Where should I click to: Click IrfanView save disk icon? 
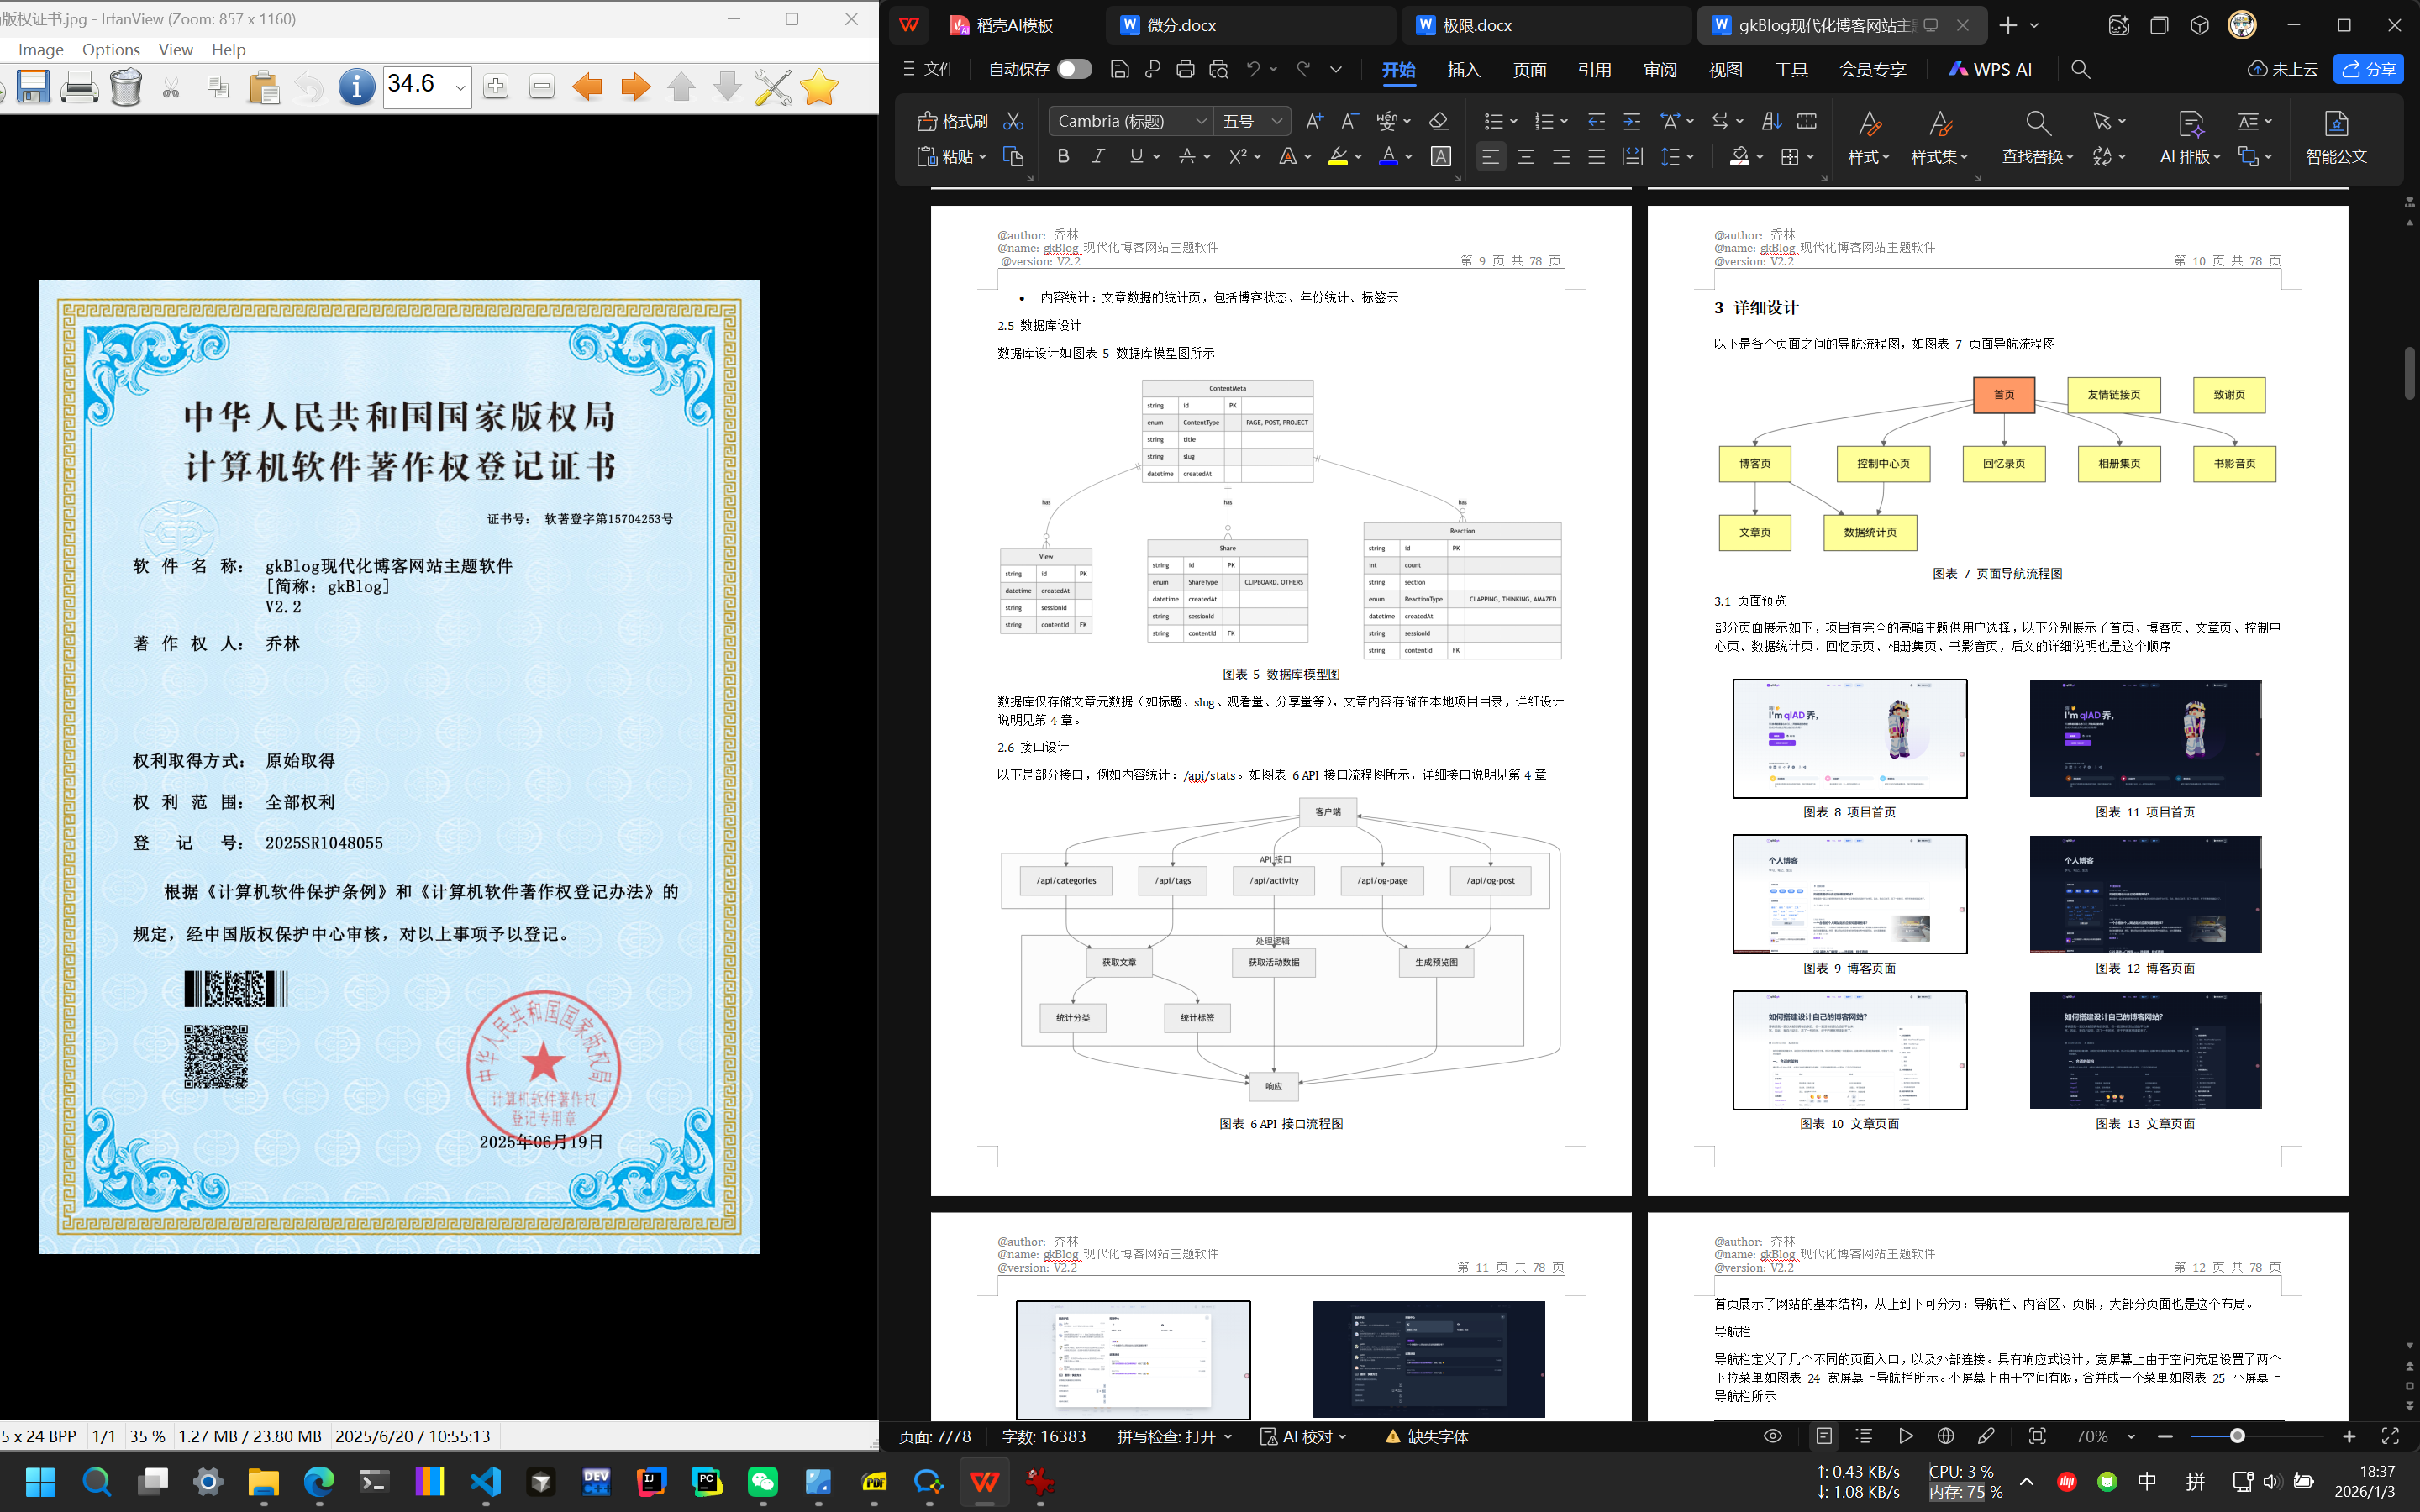[33, 88]
